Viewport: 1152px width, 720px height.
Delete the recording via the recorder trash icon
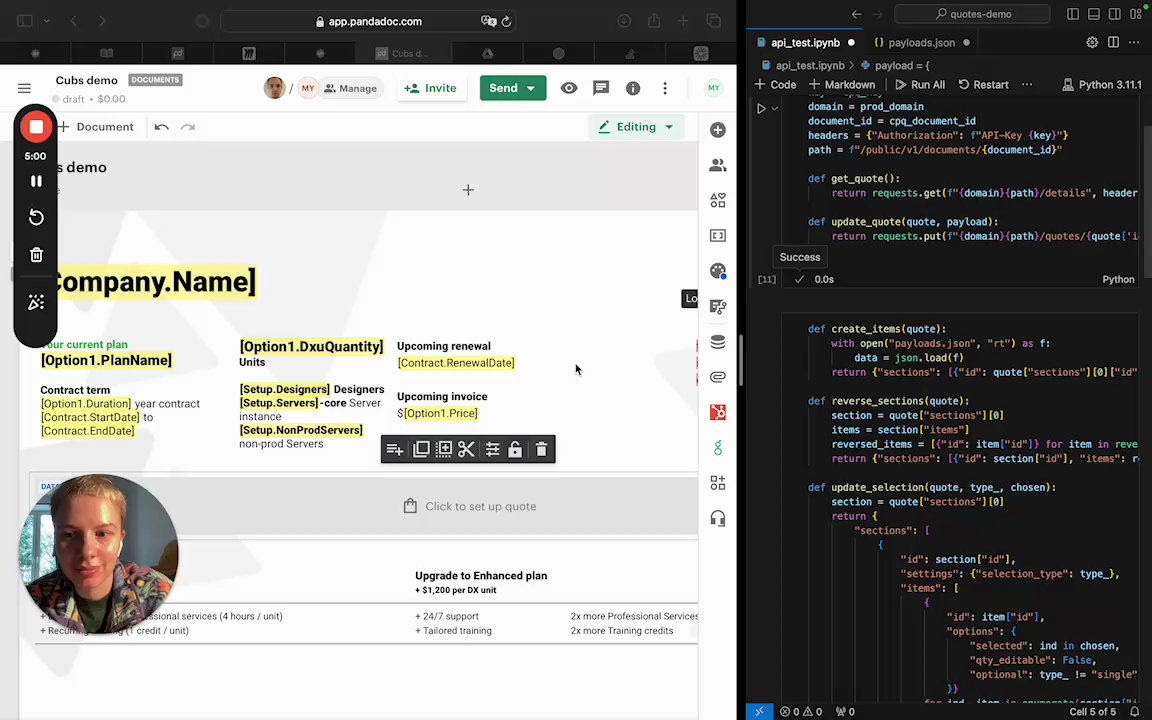click(x=36, y=255)
